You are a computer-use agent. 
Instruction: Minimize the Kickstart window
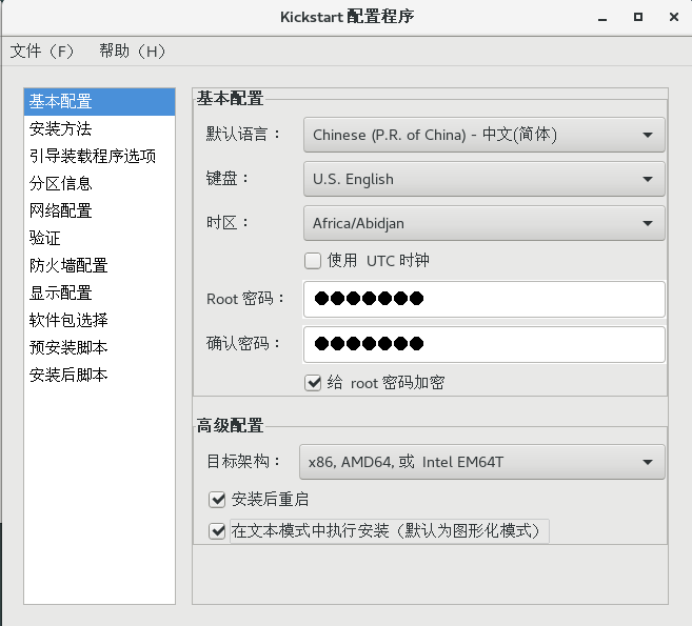coord(602,18)
